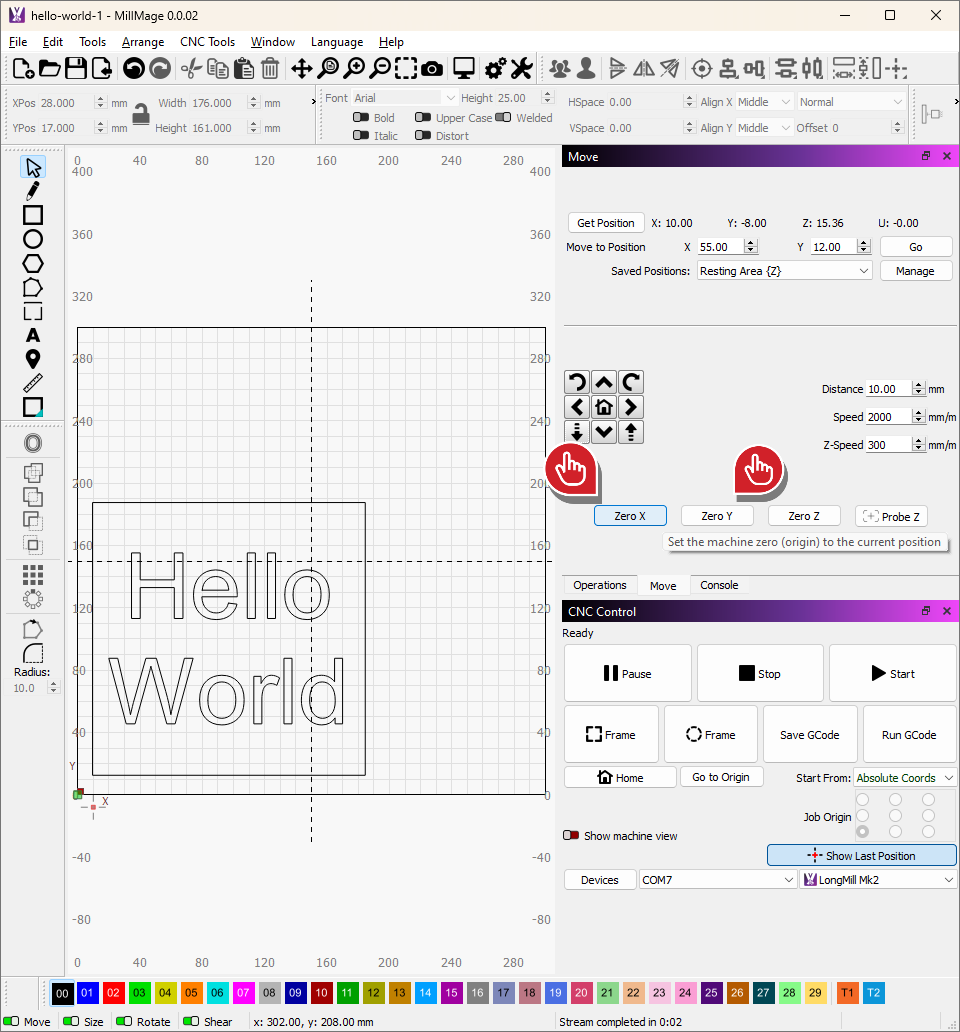This screenshot has width=960, height=1032.
Task: Pick the red 02 layer swatch
Action: [x=113, y=993]
